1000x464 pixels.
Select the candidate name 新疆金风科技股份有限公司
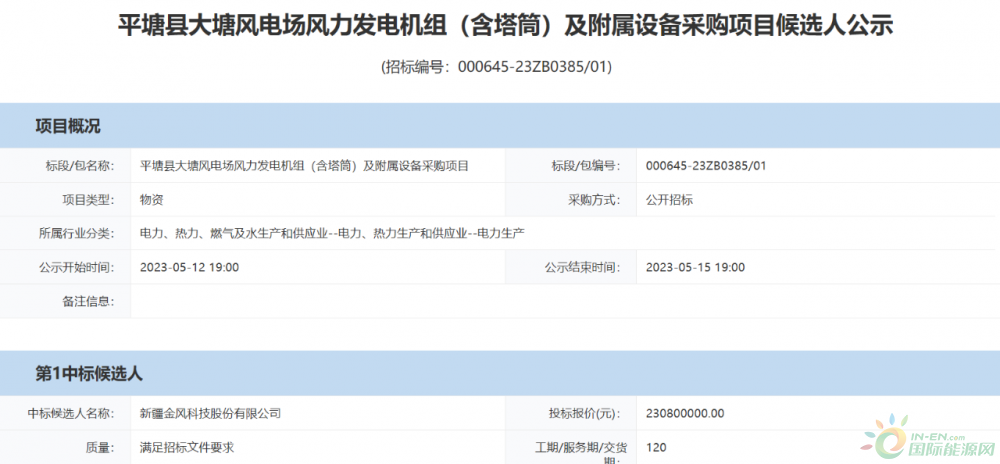pos(210,414)
